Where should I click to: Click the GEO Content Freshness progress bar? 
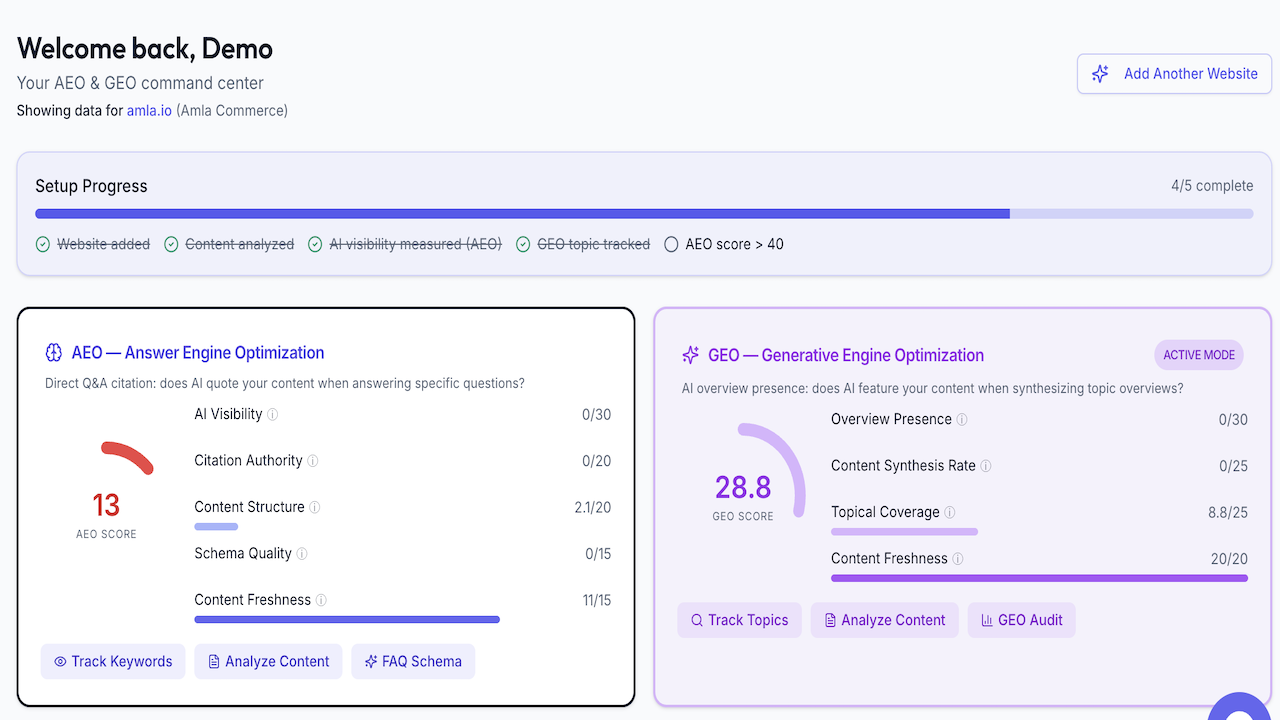pyautogui.click(x=1039, y=578)
